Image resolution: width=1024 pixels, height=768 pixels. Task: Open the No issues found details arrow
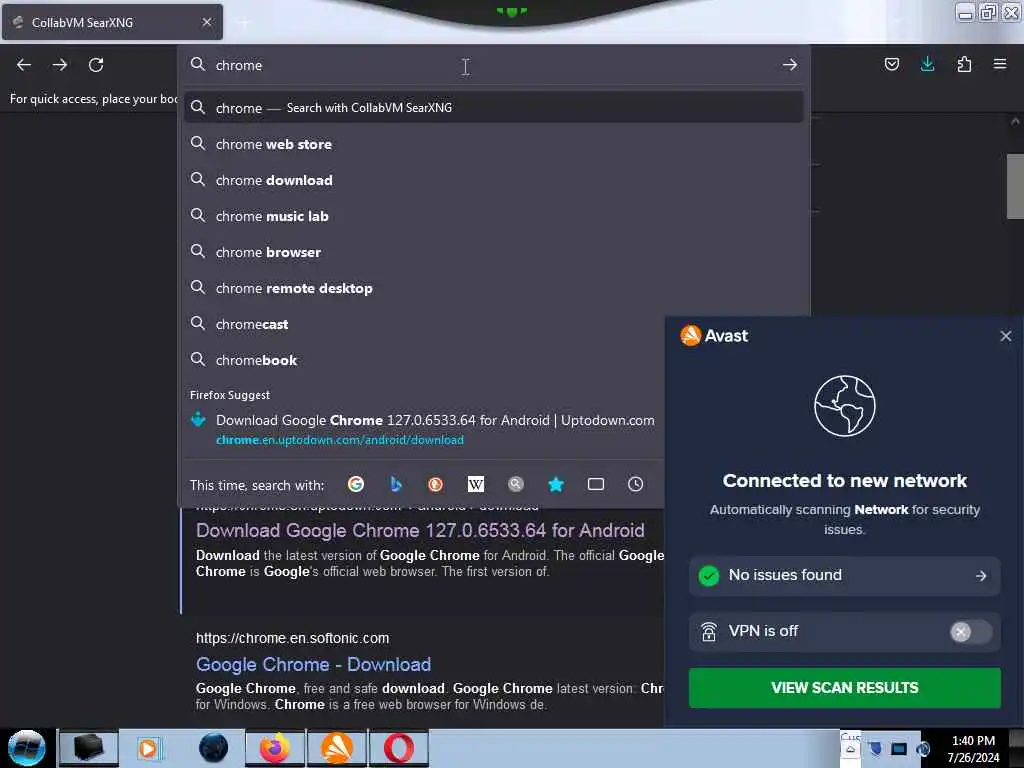[x=981, y=575]
